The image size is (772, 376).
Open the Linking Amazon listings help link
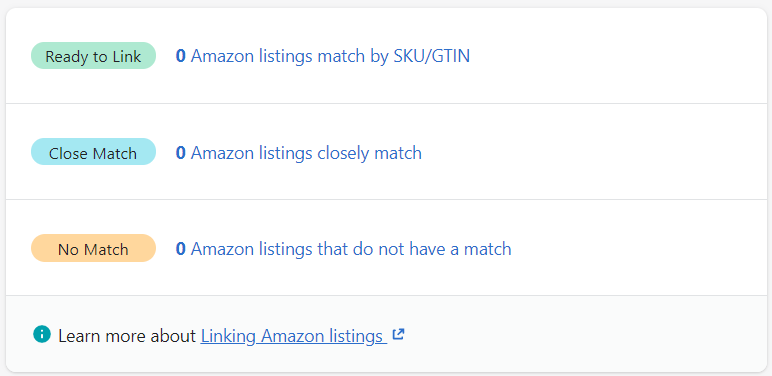click(x=294, y=336)
